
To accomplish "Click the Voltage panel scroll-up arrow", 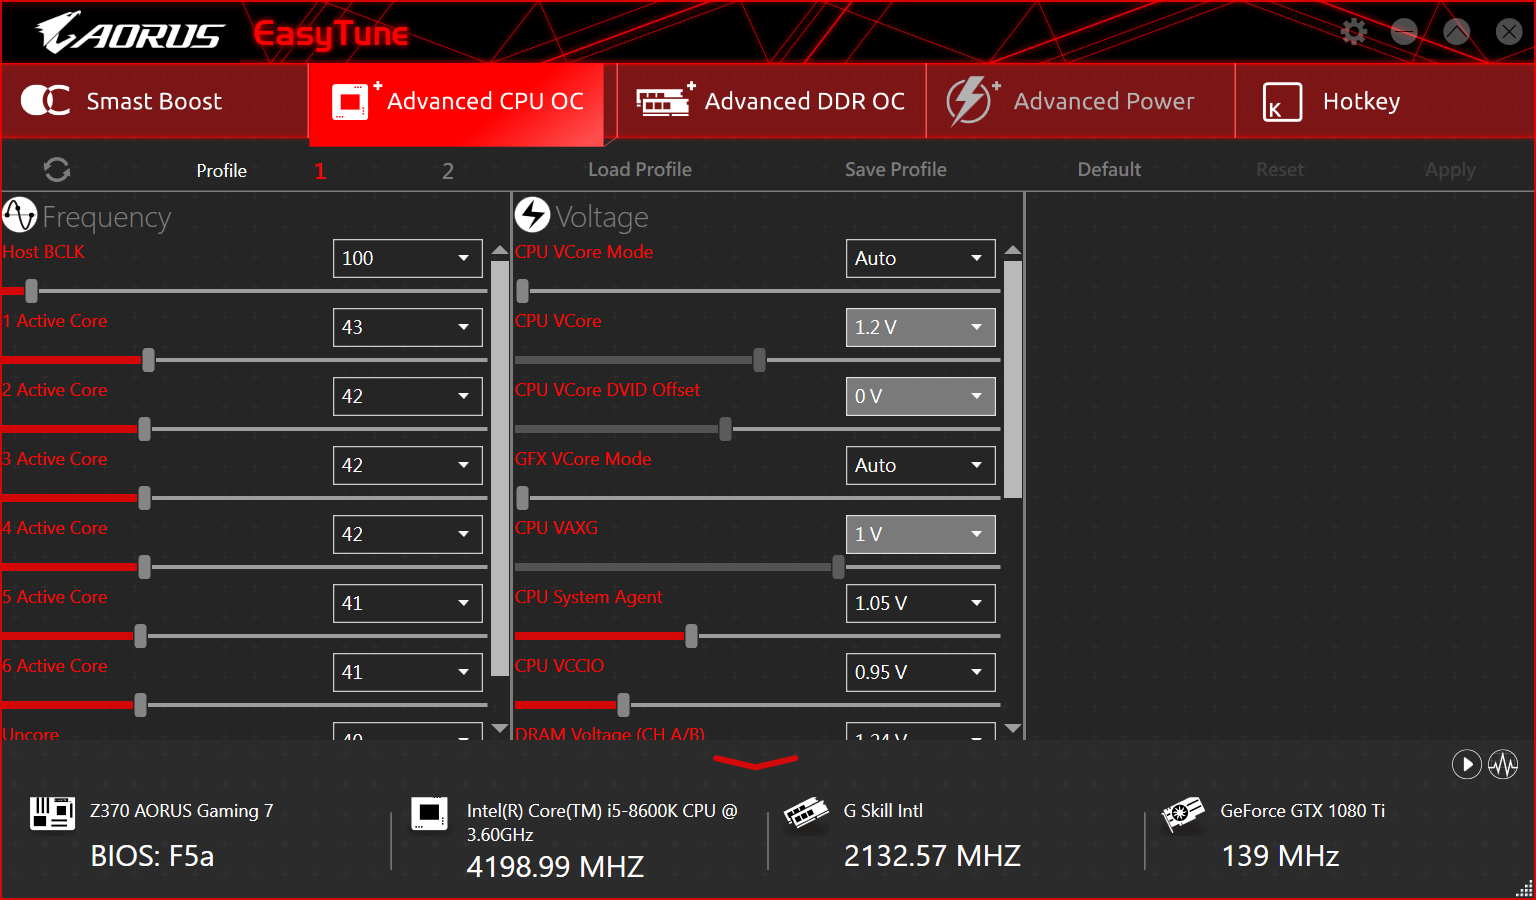I will pos(1013,250).
